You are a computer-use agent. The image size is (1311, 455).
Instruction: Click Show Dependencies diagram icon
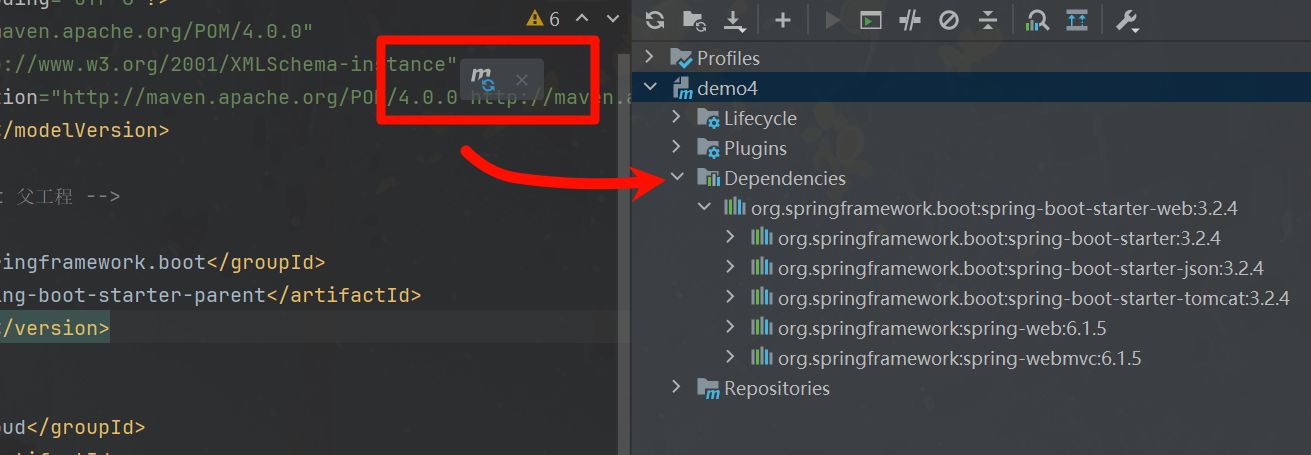click(x=1037, y=20)
